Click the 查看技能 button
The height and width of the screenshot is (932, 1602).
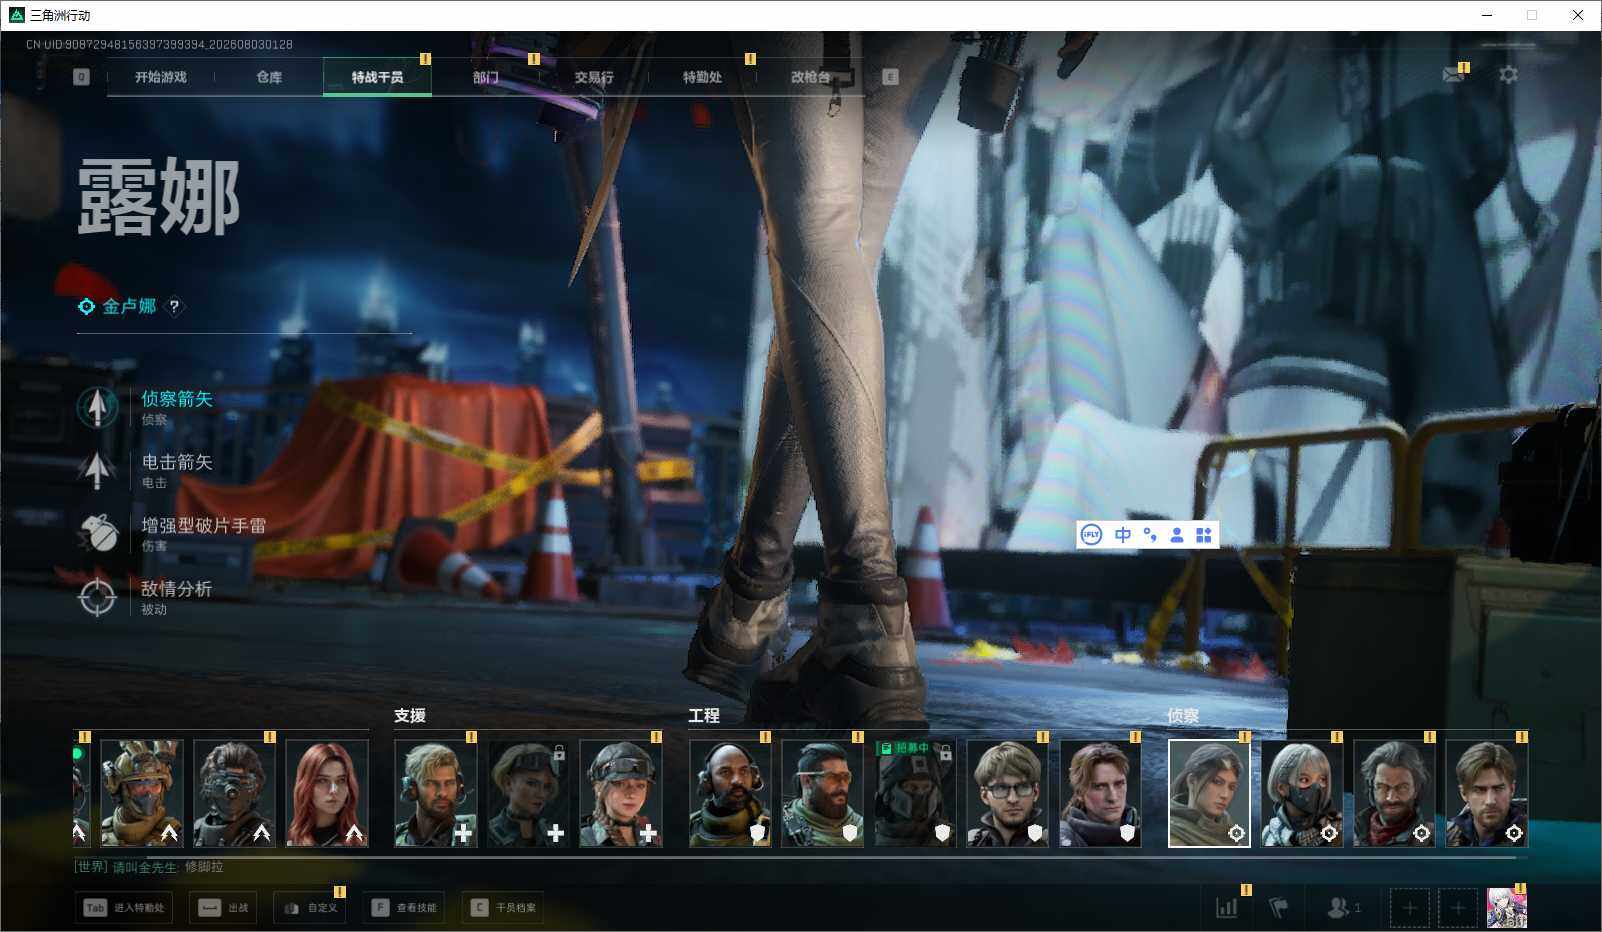point(404,908)
